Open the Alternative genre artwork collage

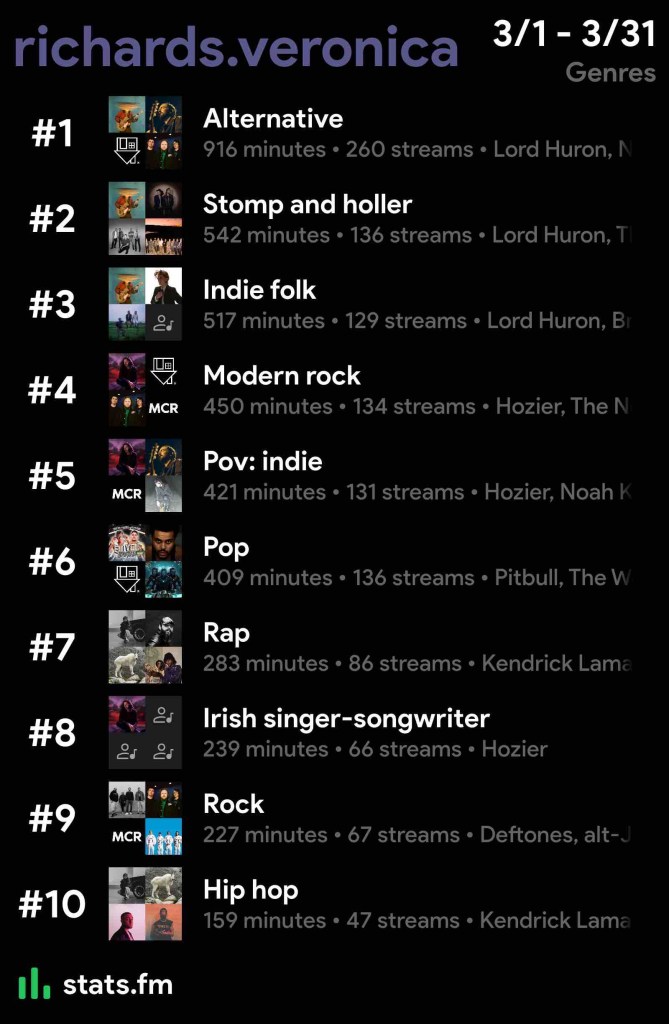(x=145, y=133)
